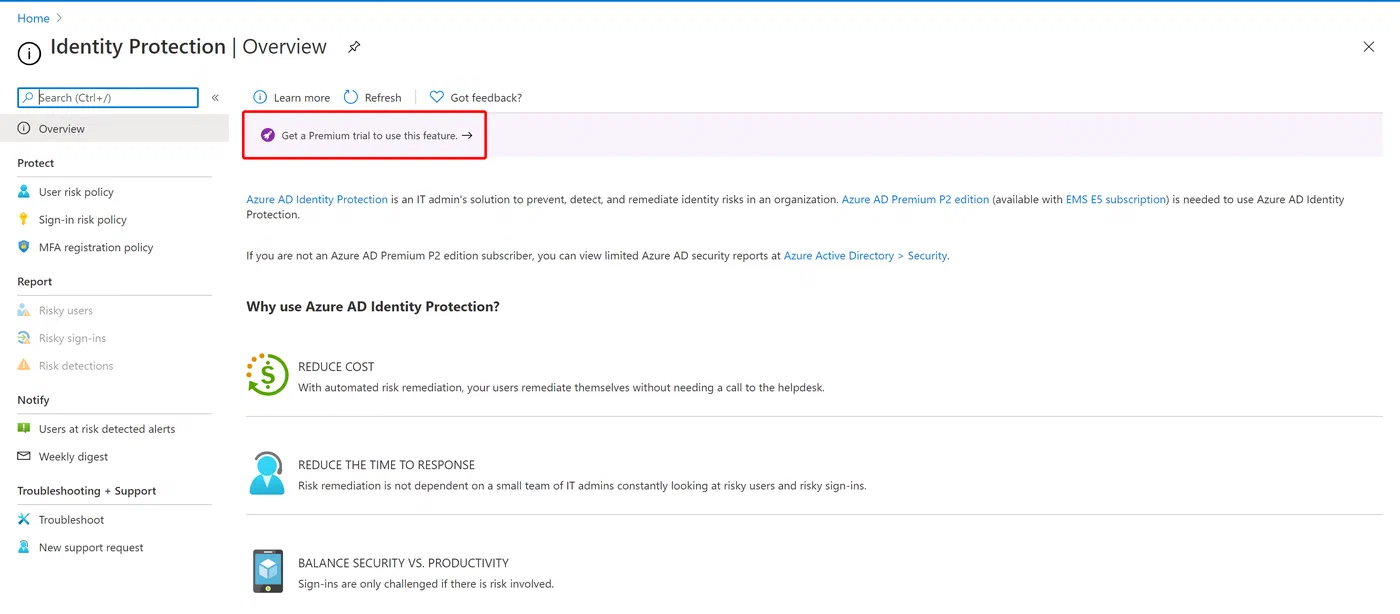Click the Troubleshoot wrench icon
1400x614 pixels.
point(24,519)
